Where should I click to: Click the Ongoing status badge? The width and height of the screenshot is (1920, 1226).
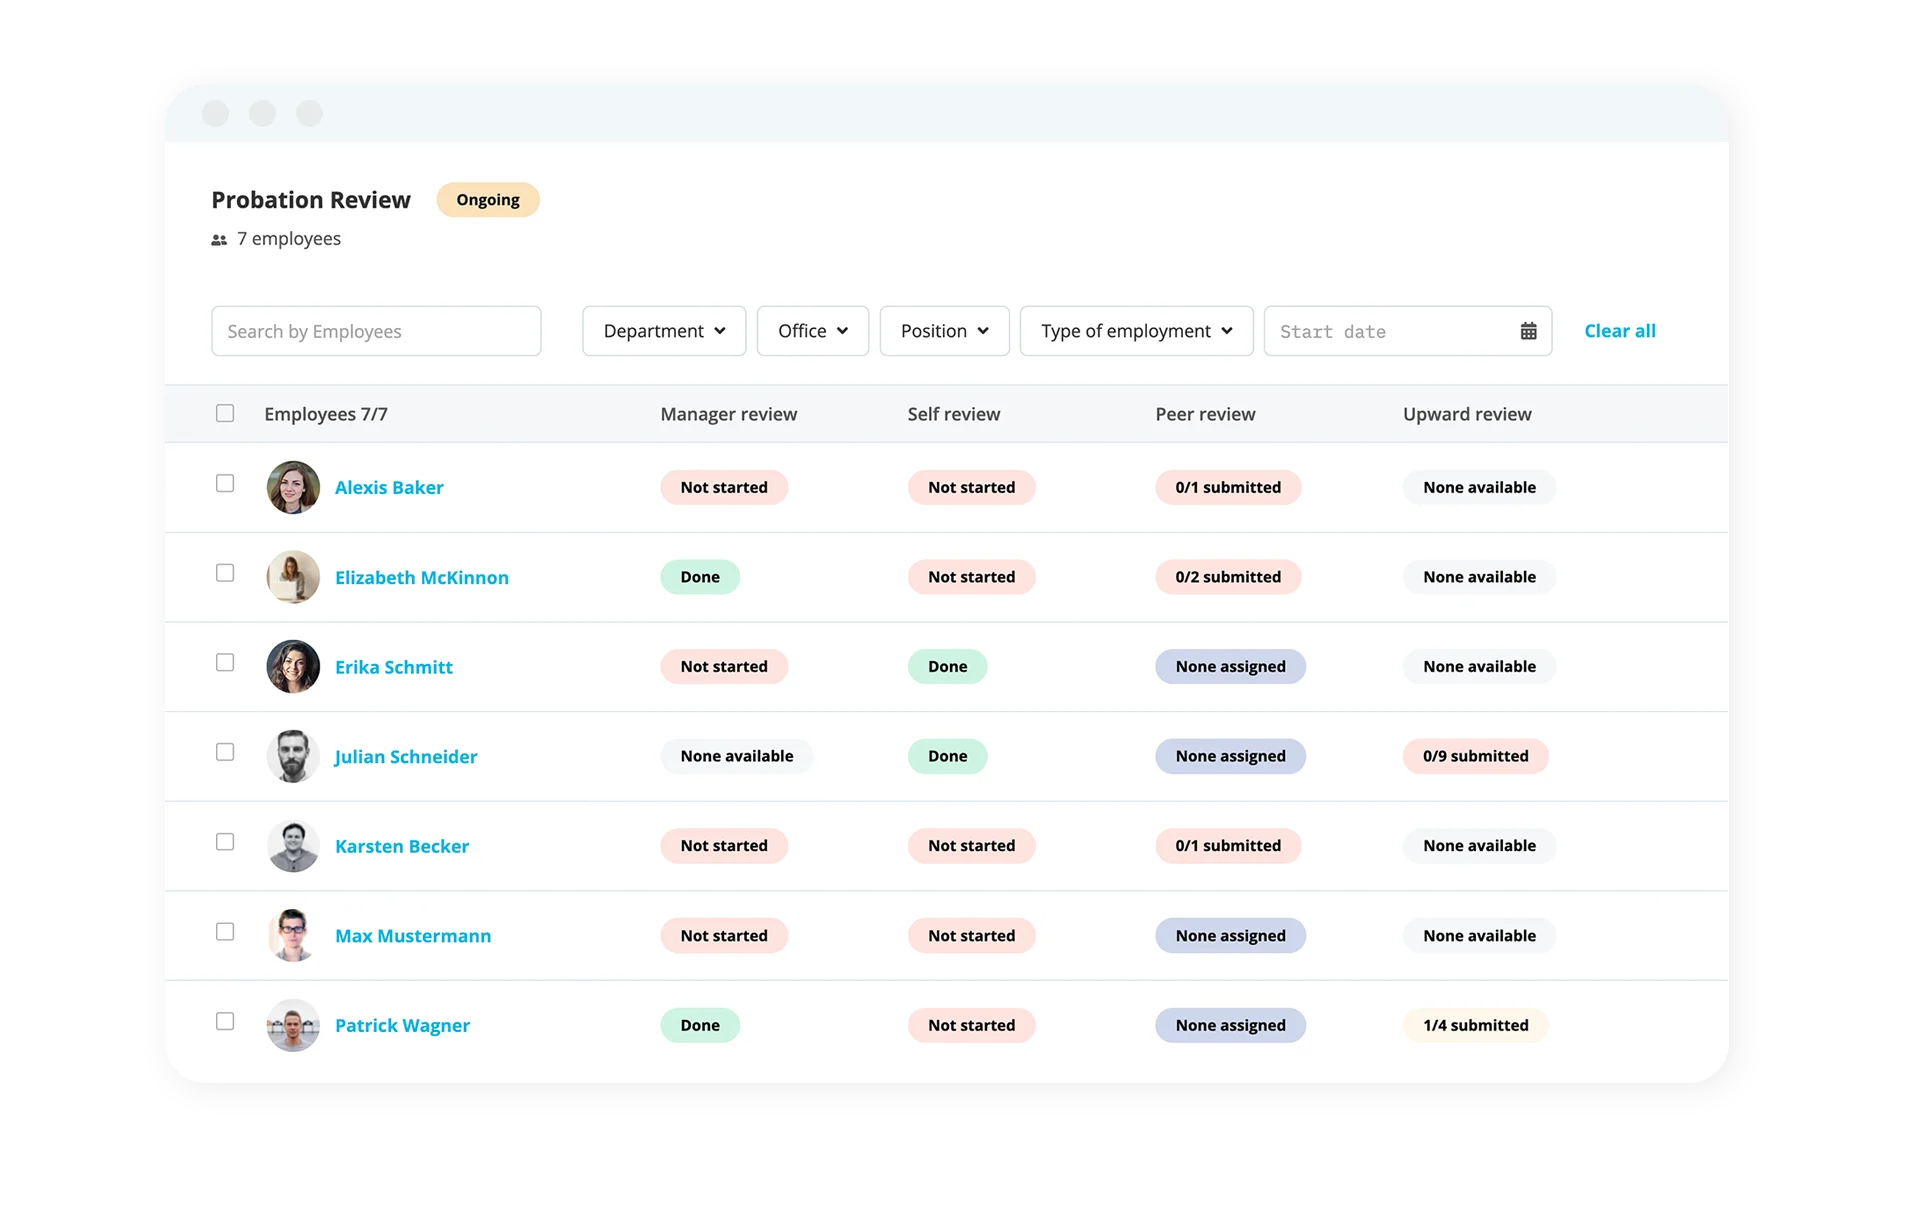(x=488, y=199)
